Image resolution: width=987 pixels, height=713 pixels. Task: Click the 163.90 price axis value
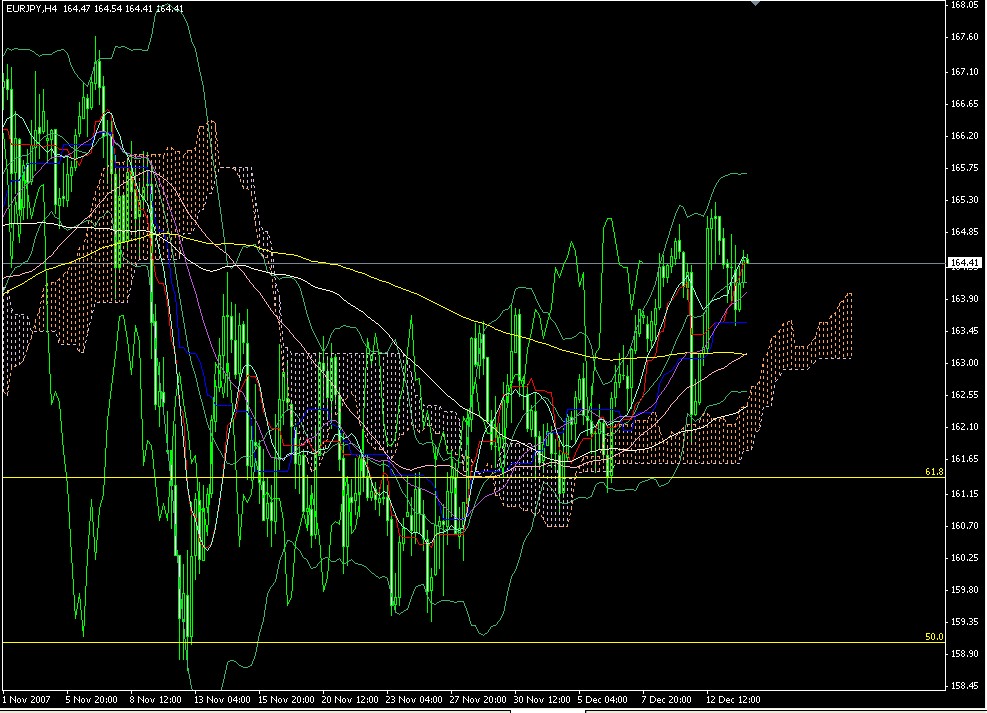click(964, 299)
